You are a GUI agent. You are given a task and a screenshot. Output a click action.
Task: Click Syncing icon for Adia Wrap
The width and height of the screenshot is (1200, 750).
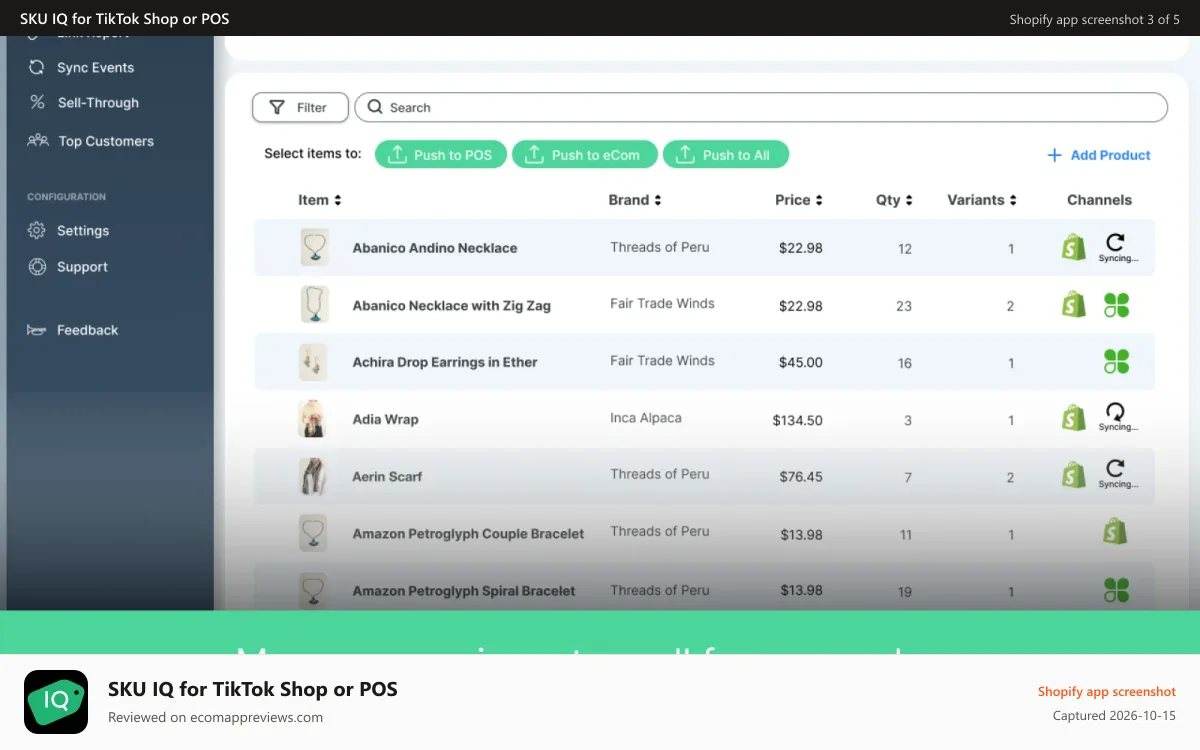tap(1116, 417)
